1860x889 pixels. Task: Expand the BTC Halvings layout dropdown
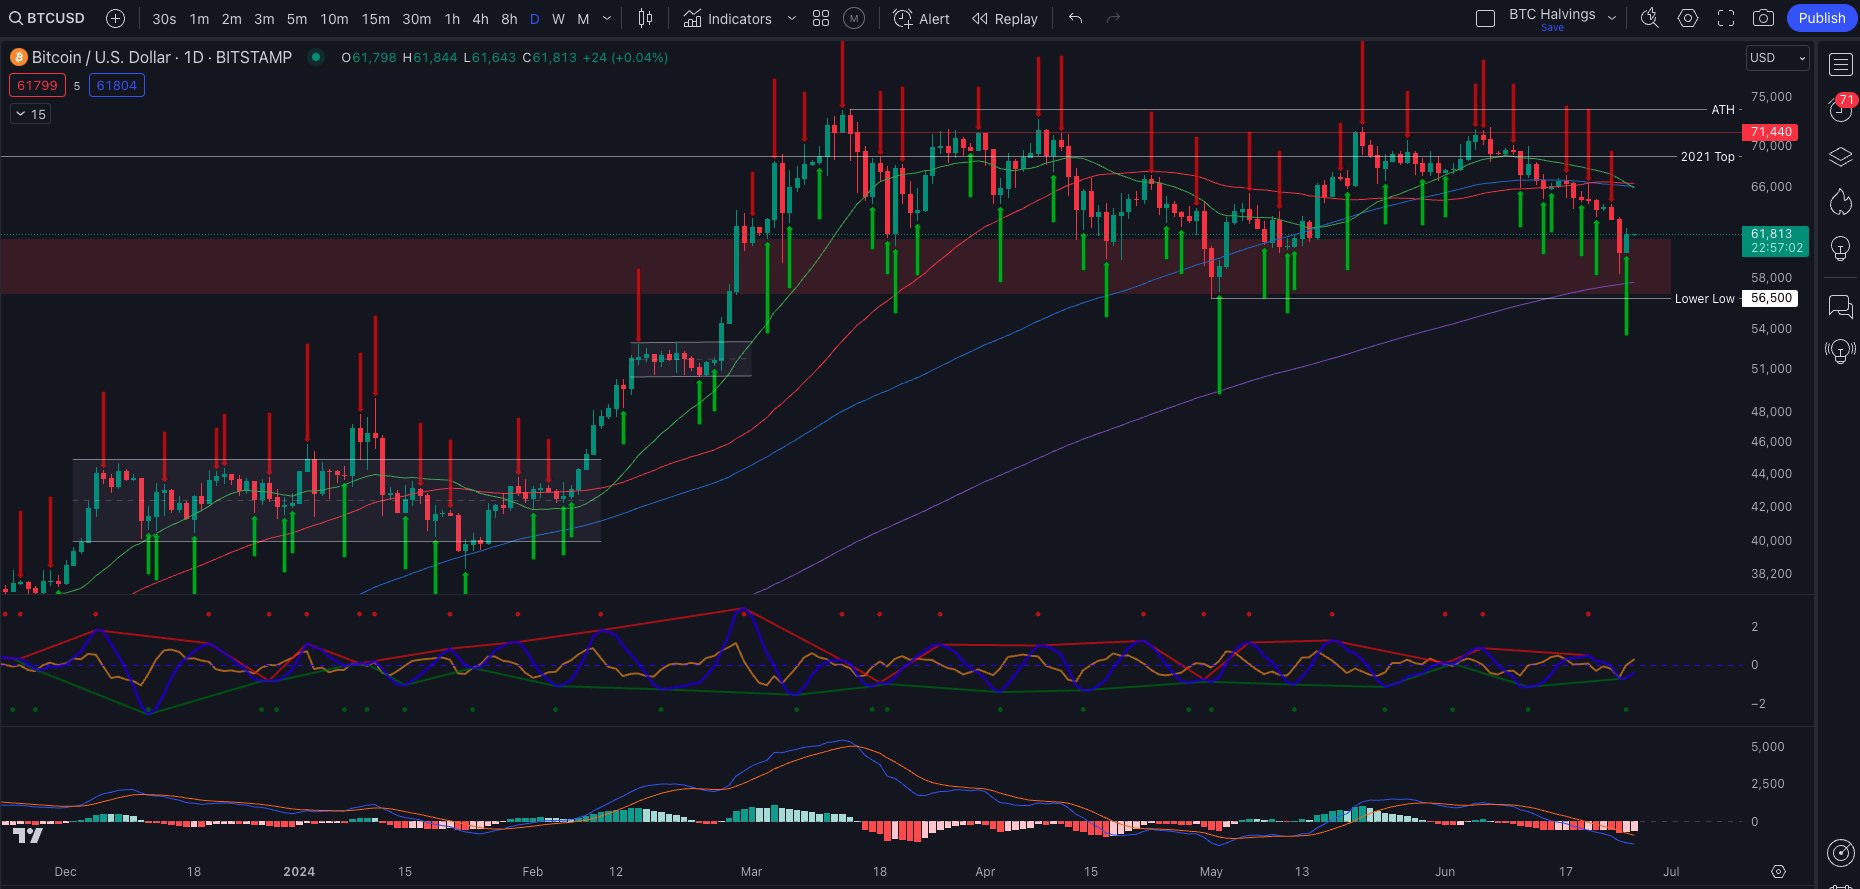tap(1612, 18)
